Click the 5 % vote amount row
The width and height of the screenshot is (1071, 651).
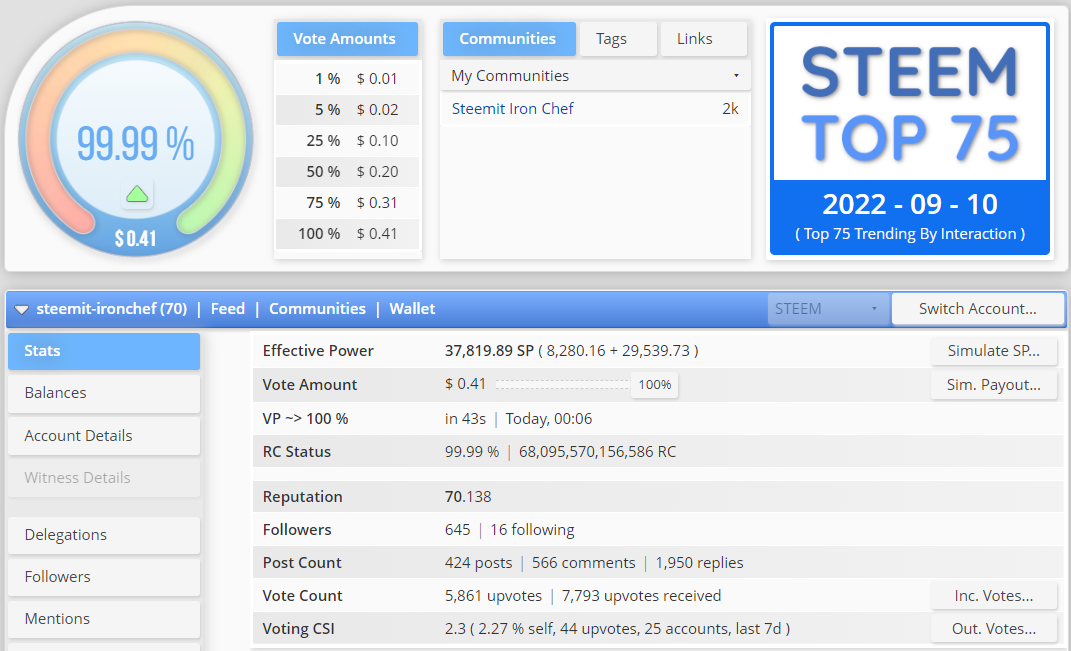(x=347, y=110)
